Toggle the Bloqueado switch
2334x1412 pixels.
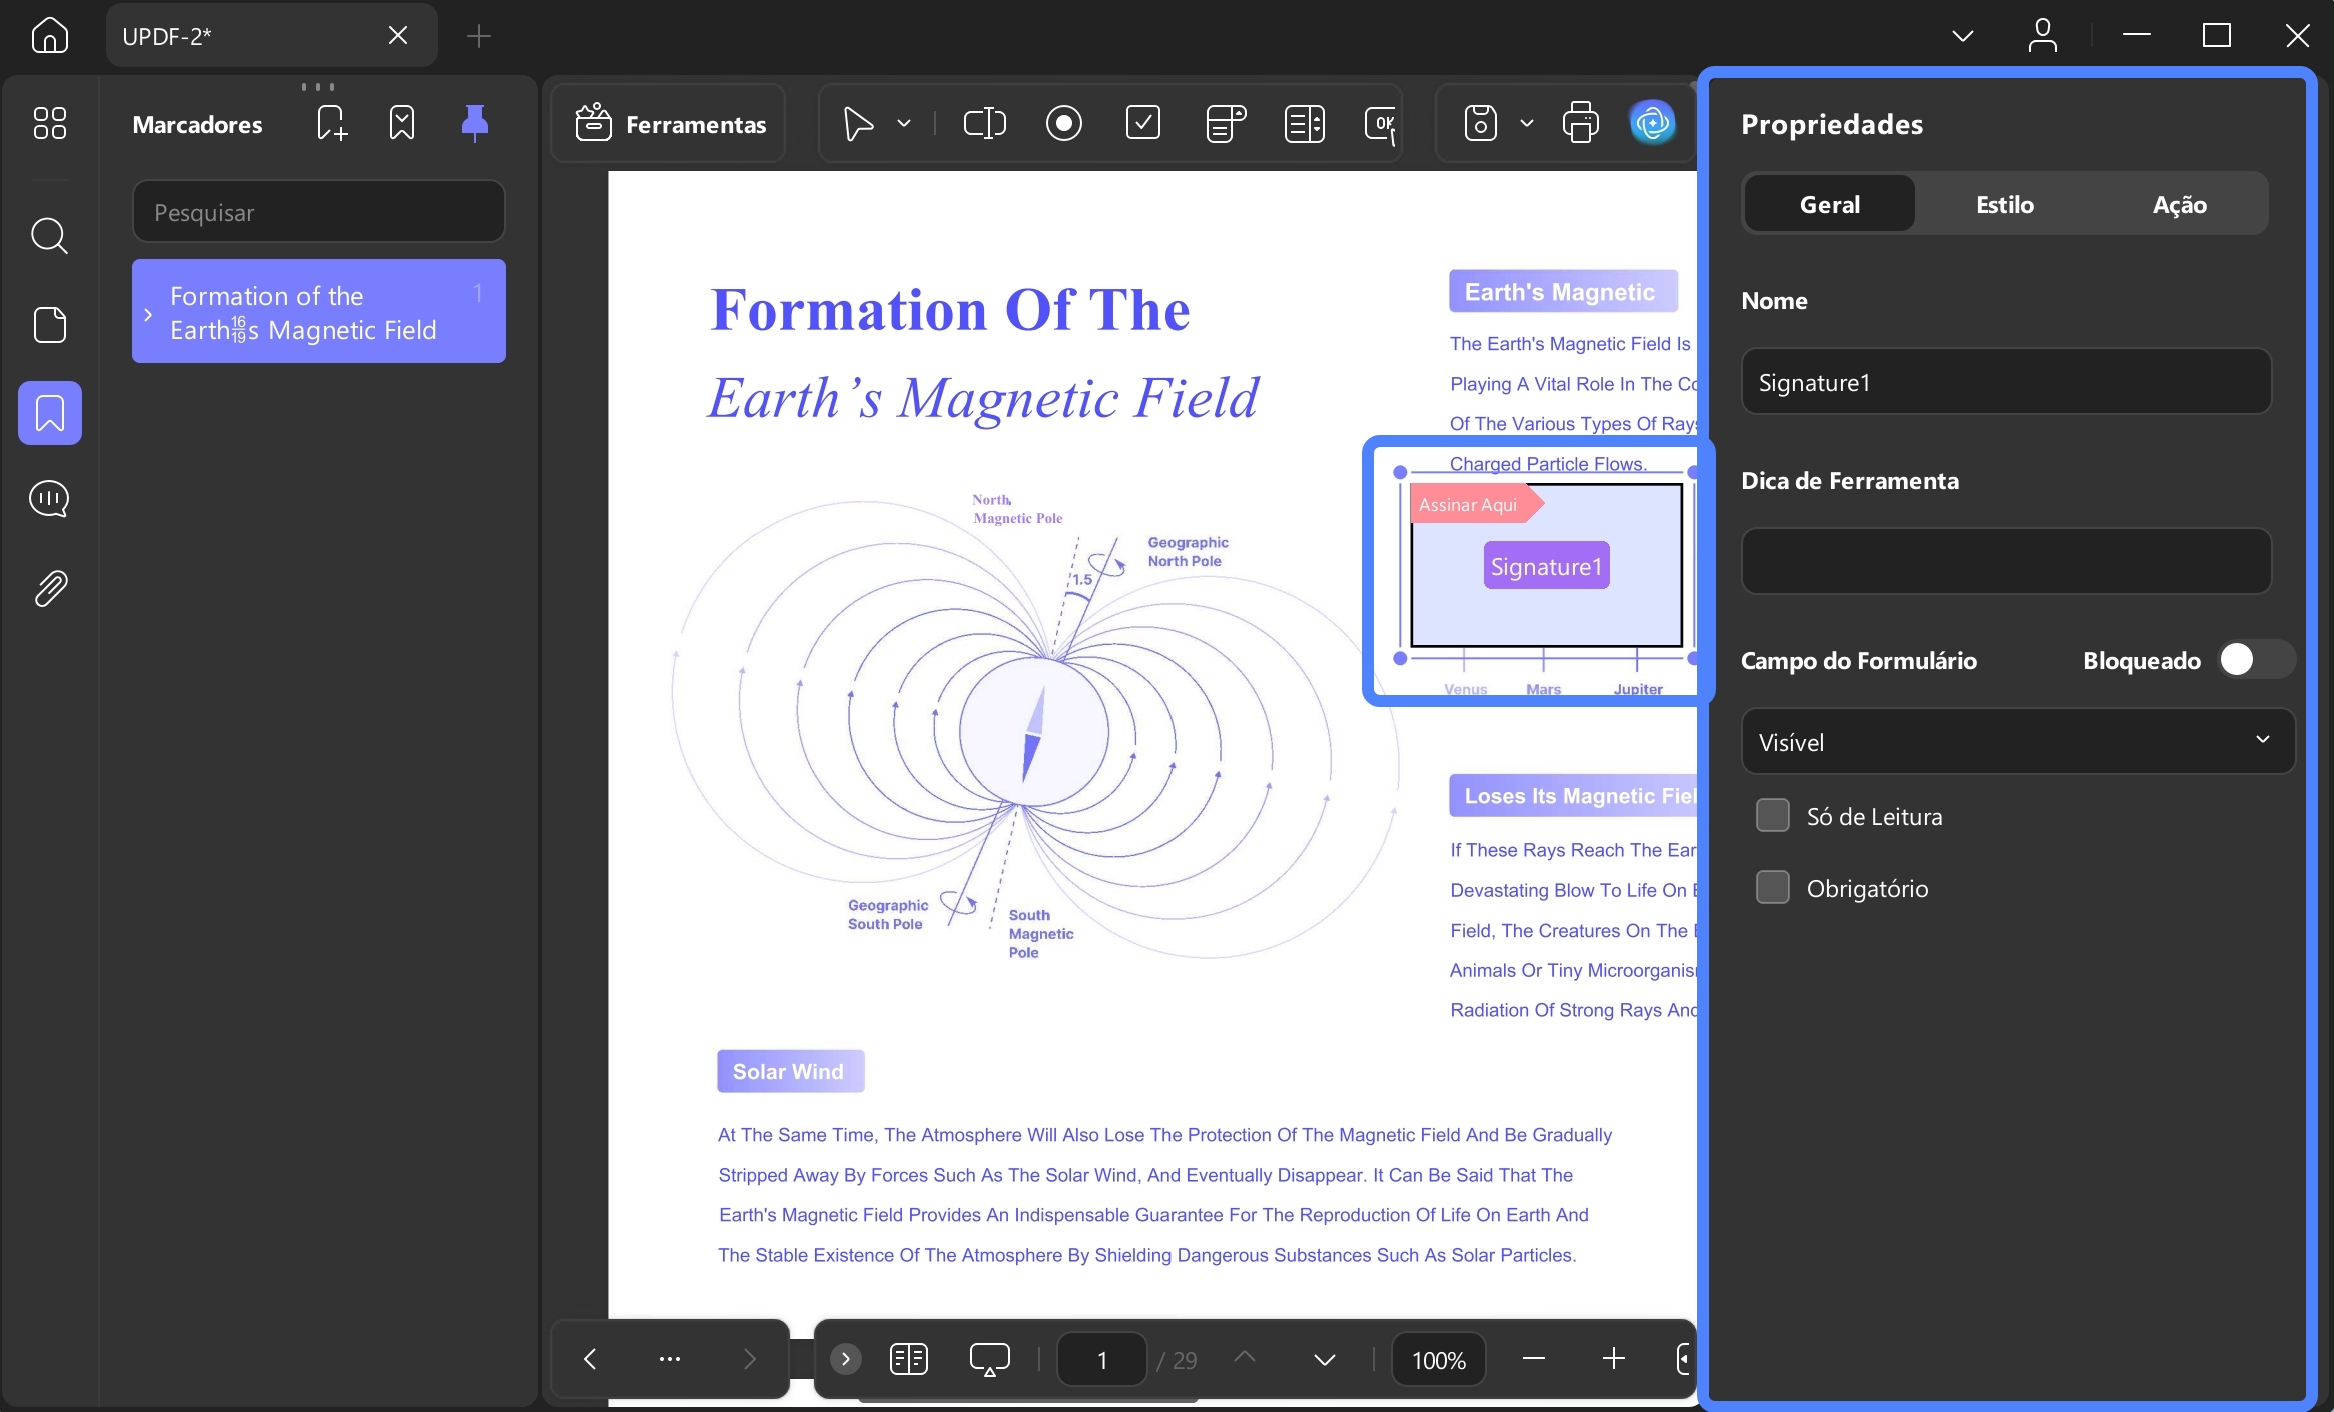(2255, 660)
